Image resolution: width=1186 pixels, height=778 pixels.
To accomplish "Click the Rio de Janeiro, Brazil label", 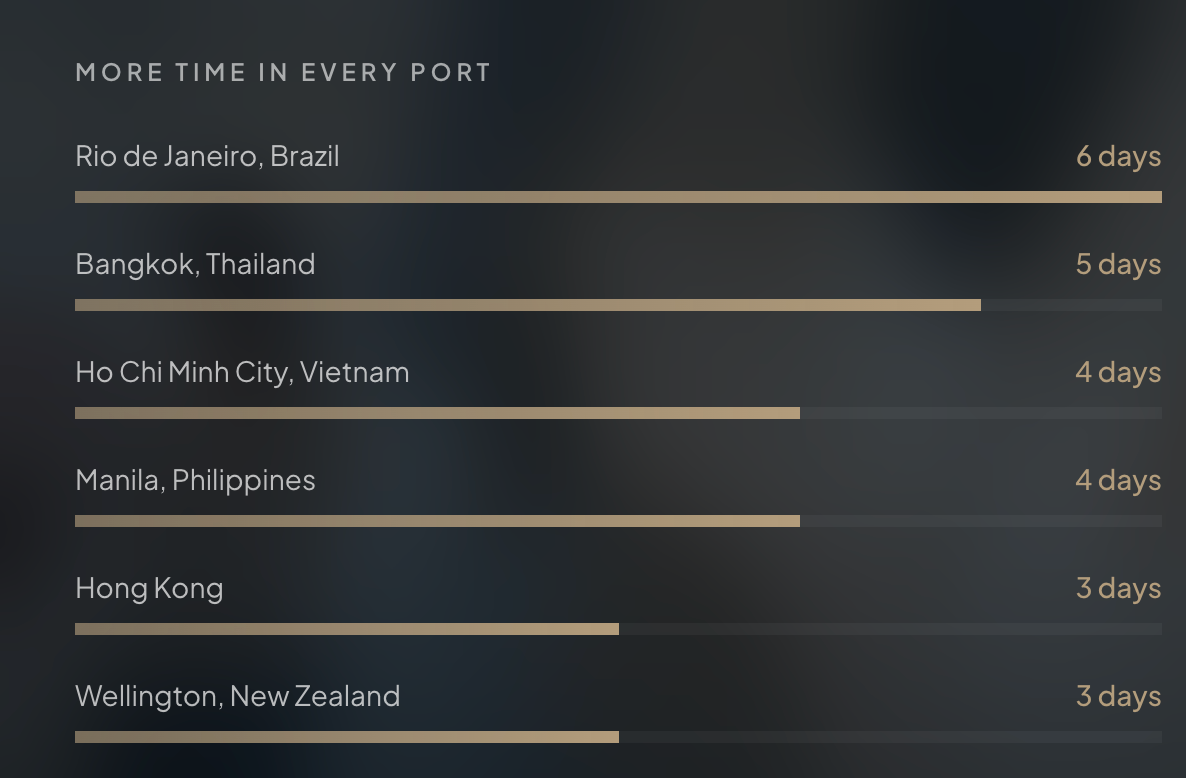I will tap(207, 157).
